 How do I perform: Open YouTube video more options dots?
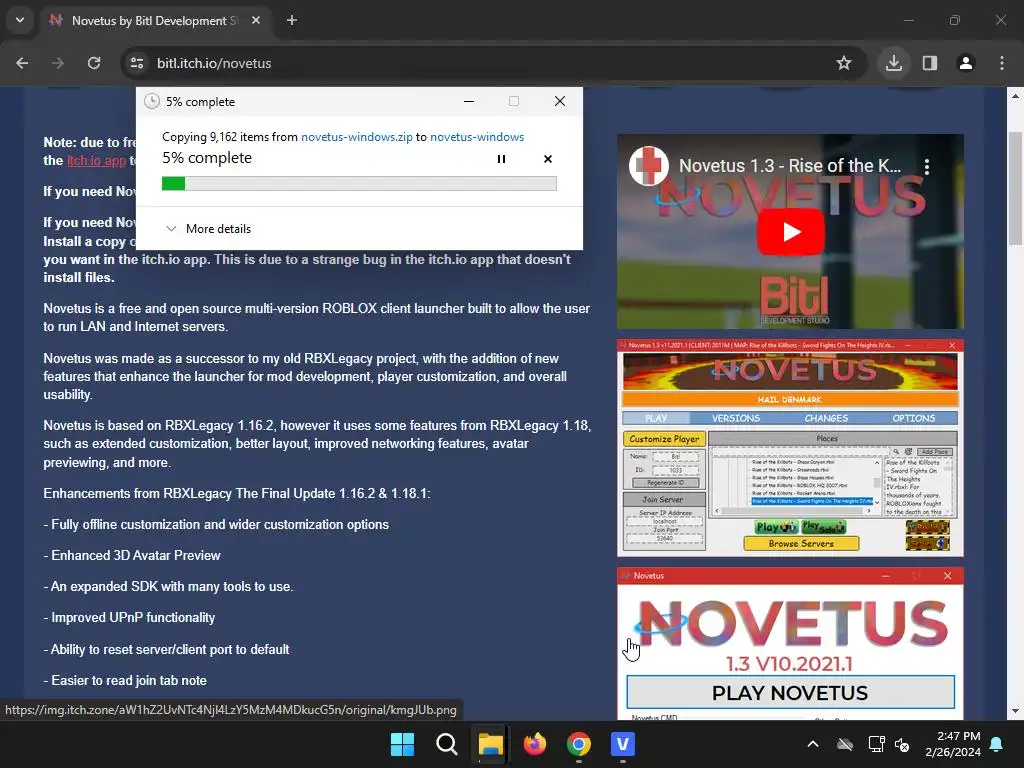click(x=927, y=167)
